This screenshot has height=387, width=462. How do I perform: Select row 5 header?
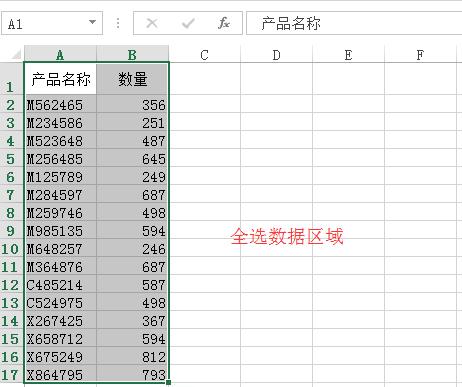(x=12, y=158)
